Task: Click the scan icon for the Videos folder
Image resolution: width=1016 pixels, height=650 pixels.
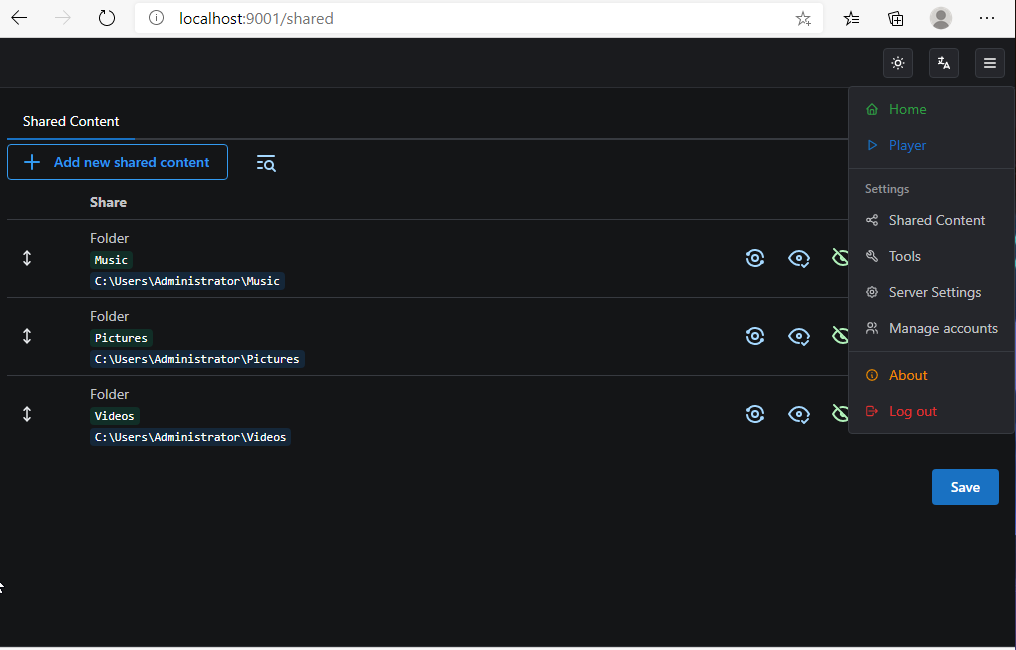Action: click(x=755, y=413)
